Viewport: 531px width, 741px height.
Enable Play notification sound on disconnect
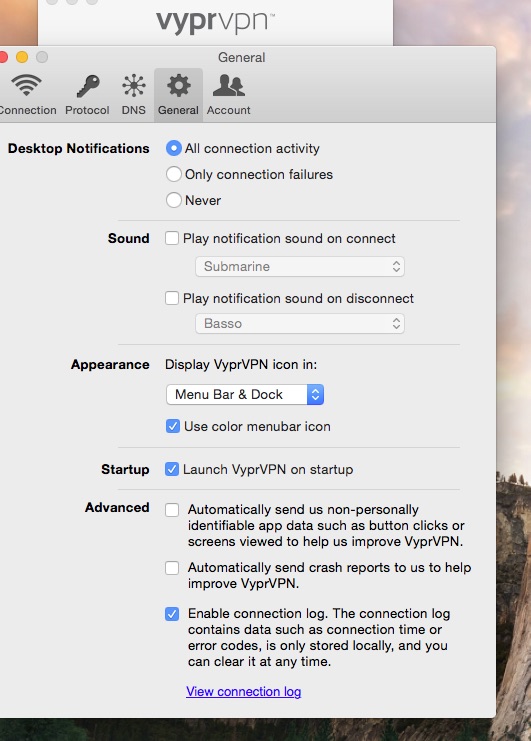point(172,298)
